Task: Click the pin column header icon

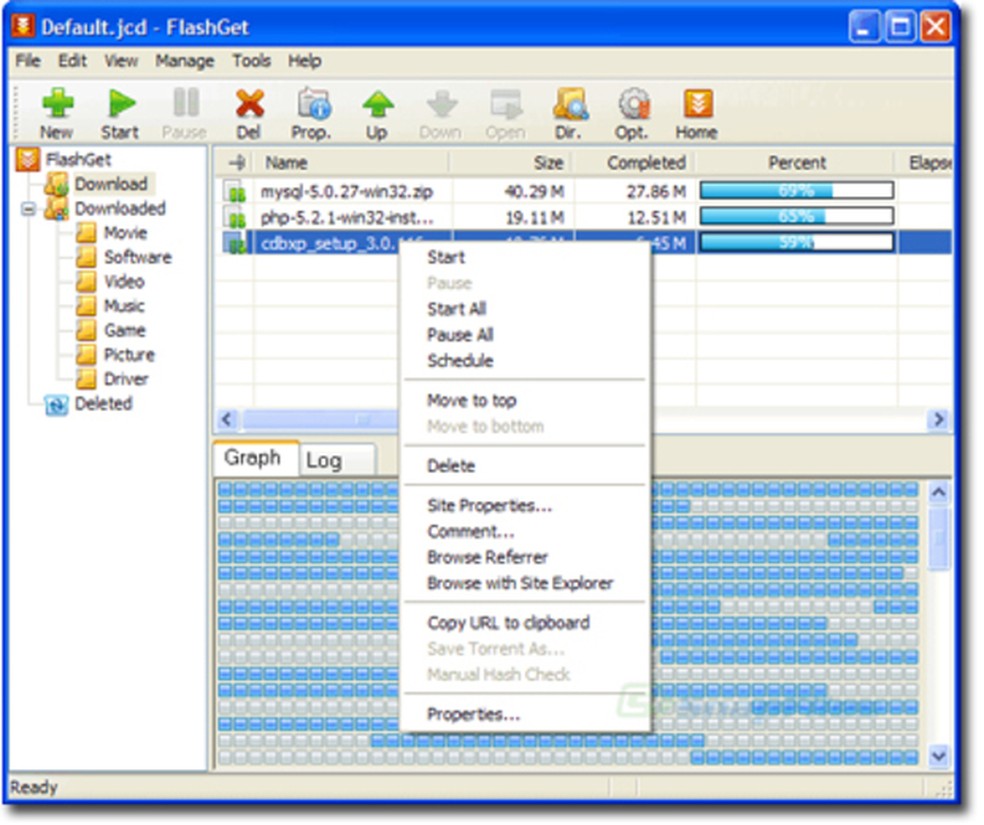Action: tap(236, 163)
